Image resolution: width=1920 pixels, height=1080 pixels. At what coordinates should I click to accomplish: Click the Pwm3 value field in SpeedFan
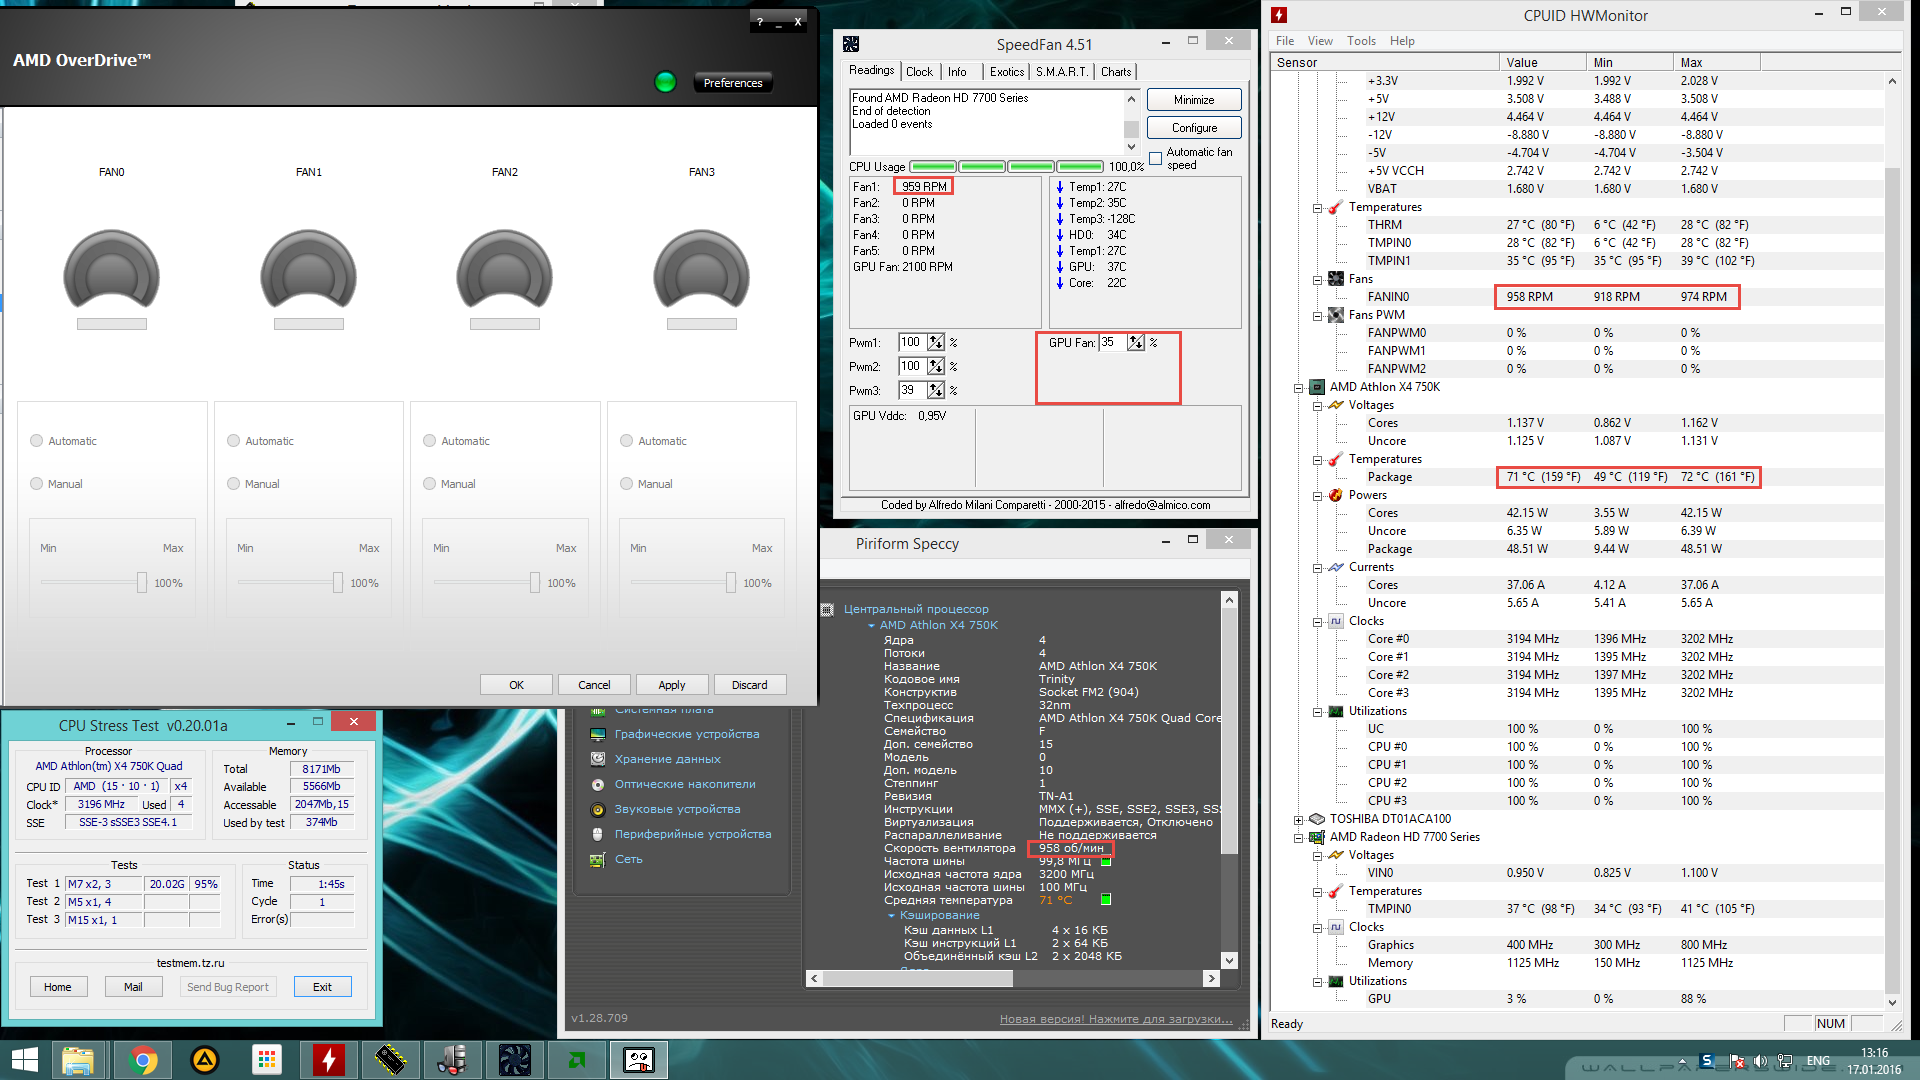pos(912,390)
